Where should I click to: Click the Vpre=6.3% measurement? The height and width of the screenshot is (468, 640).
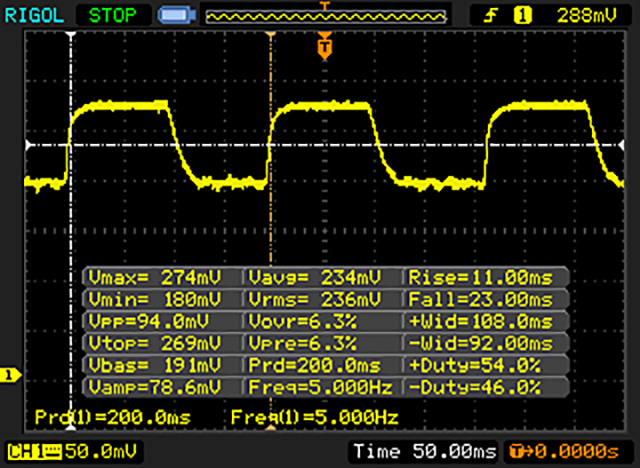(302, 344)
